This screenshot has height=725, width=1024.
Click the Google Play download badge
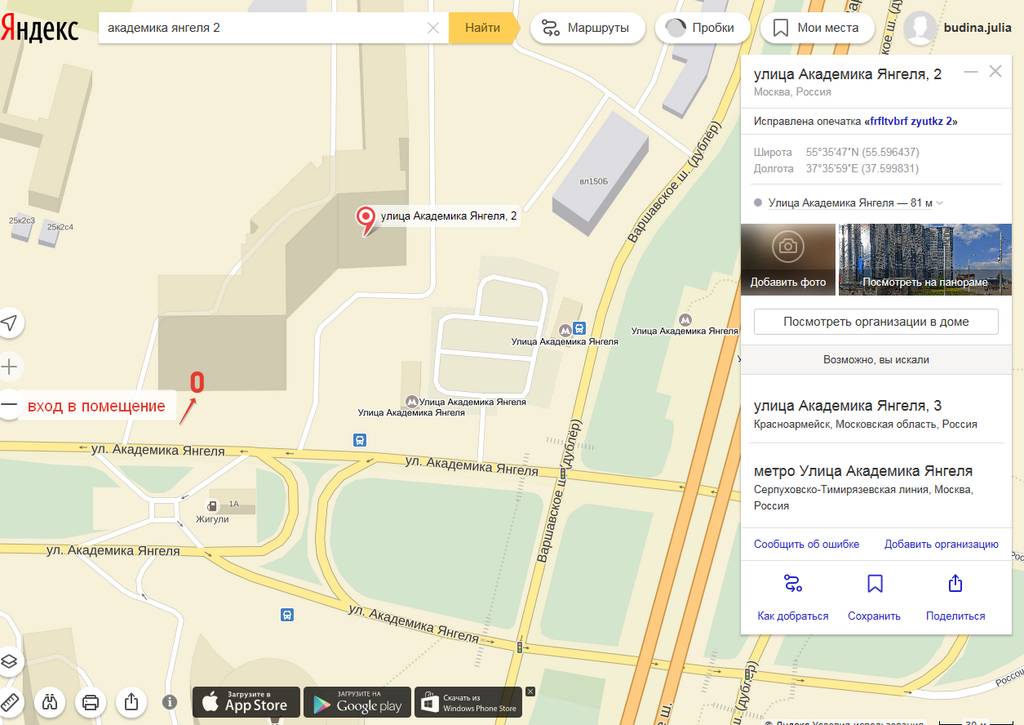357,702
